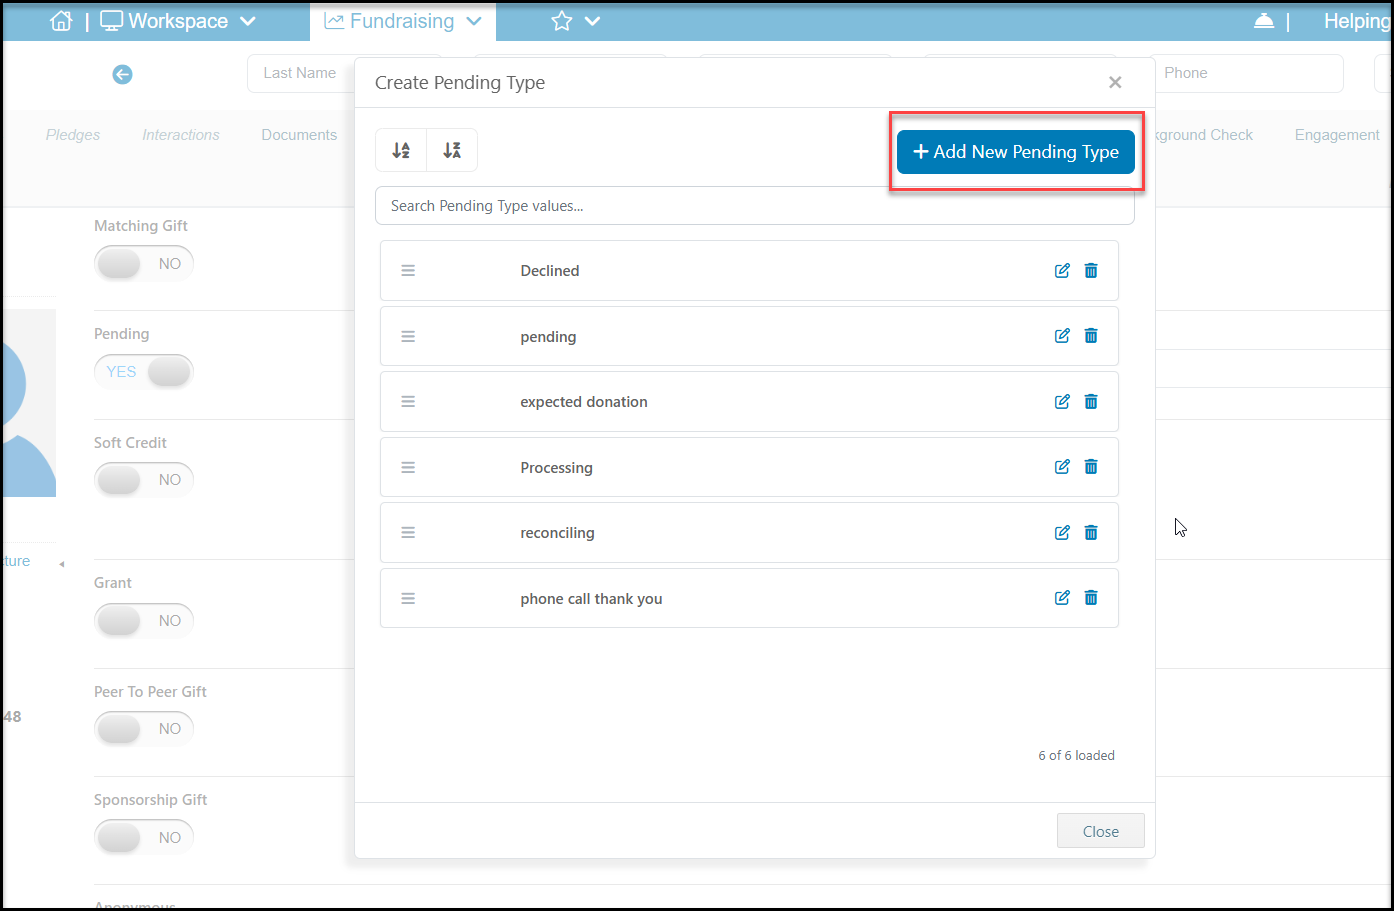The width and height of the screenshot is (1394, 911).
Task: Edit the reconciling pending type
Action: [x=1062, y=533]
